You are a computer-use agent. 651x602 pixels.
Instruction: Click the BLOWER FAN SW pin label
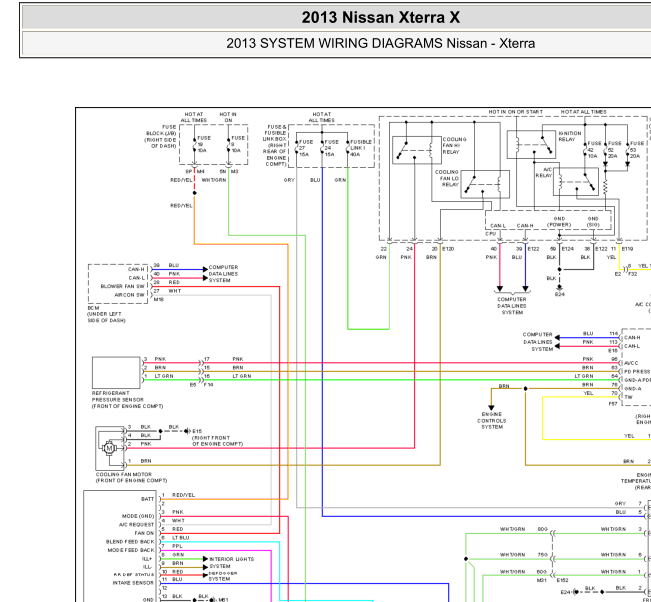(x=122, y=286)
